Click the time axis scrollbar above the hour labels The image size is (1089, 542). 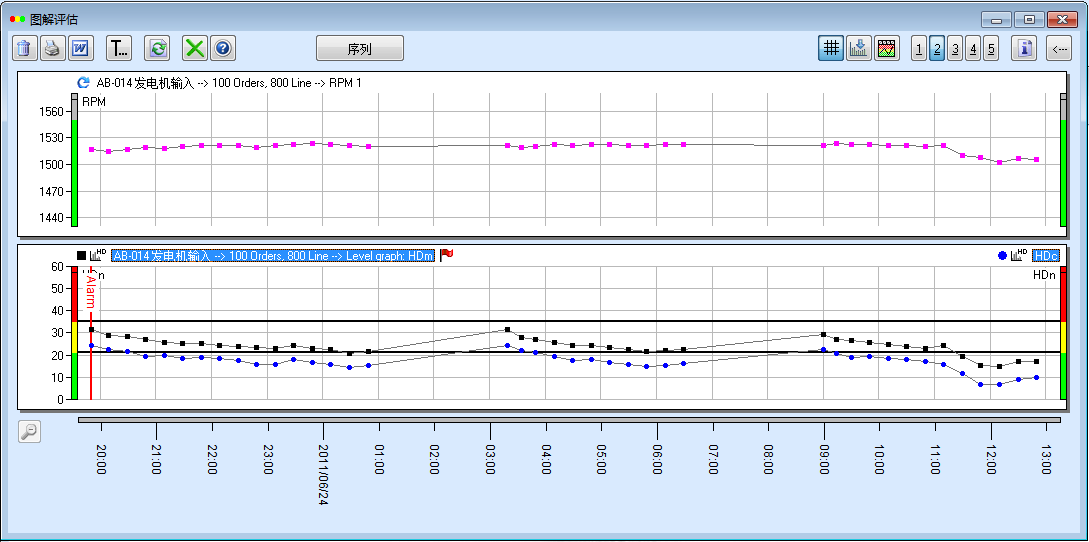click(568, 420)
